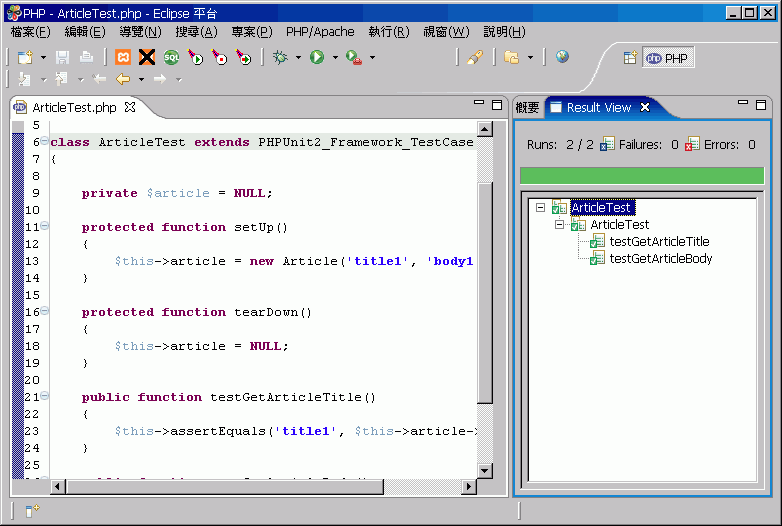The image size is (782, 526).
Task: Open the 執行(R) menu
Action: tap(389, 32)
